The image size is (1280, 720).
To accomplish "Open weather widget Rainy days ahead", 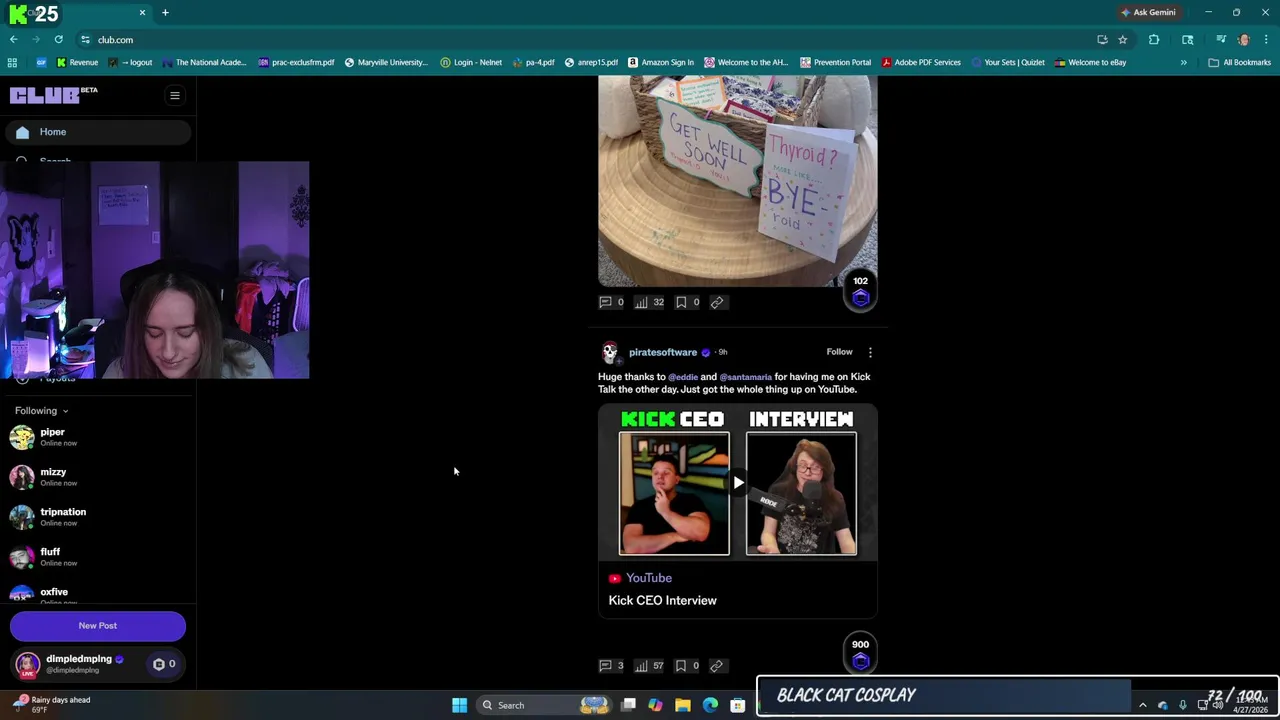I will coord(52,705).
